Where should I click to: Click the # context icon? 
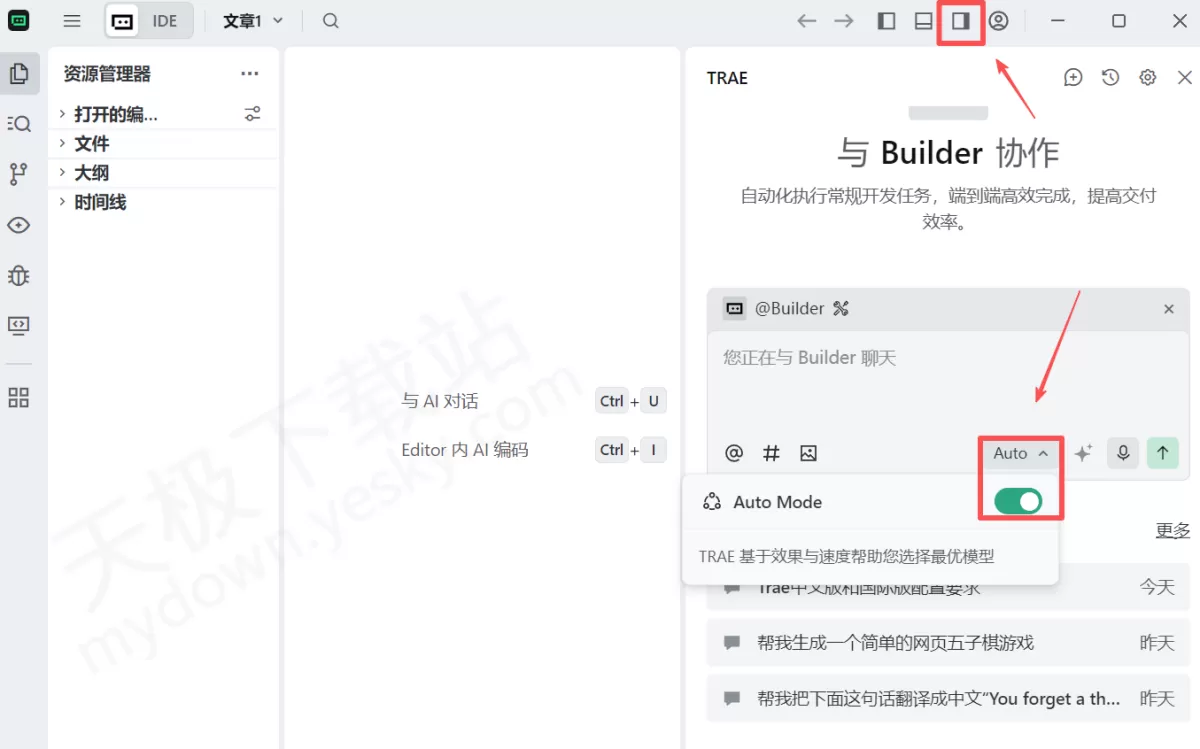tap(771, 453)
